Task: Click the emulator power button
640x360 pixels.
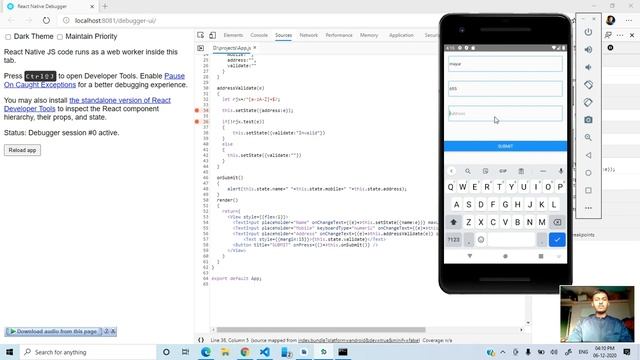Action: click(588, 32)
